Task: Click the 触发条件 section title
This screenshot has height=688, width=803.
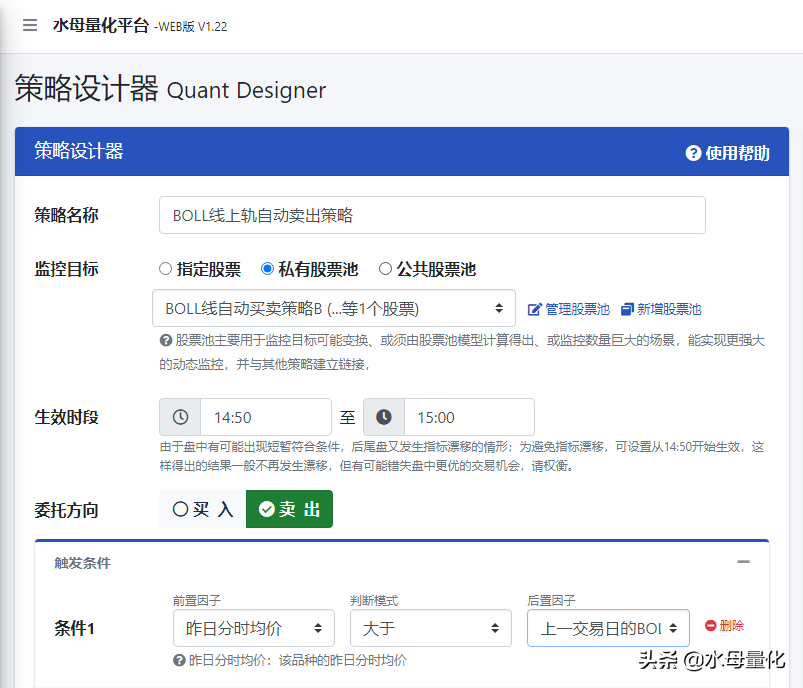Action: pos(82,563)
